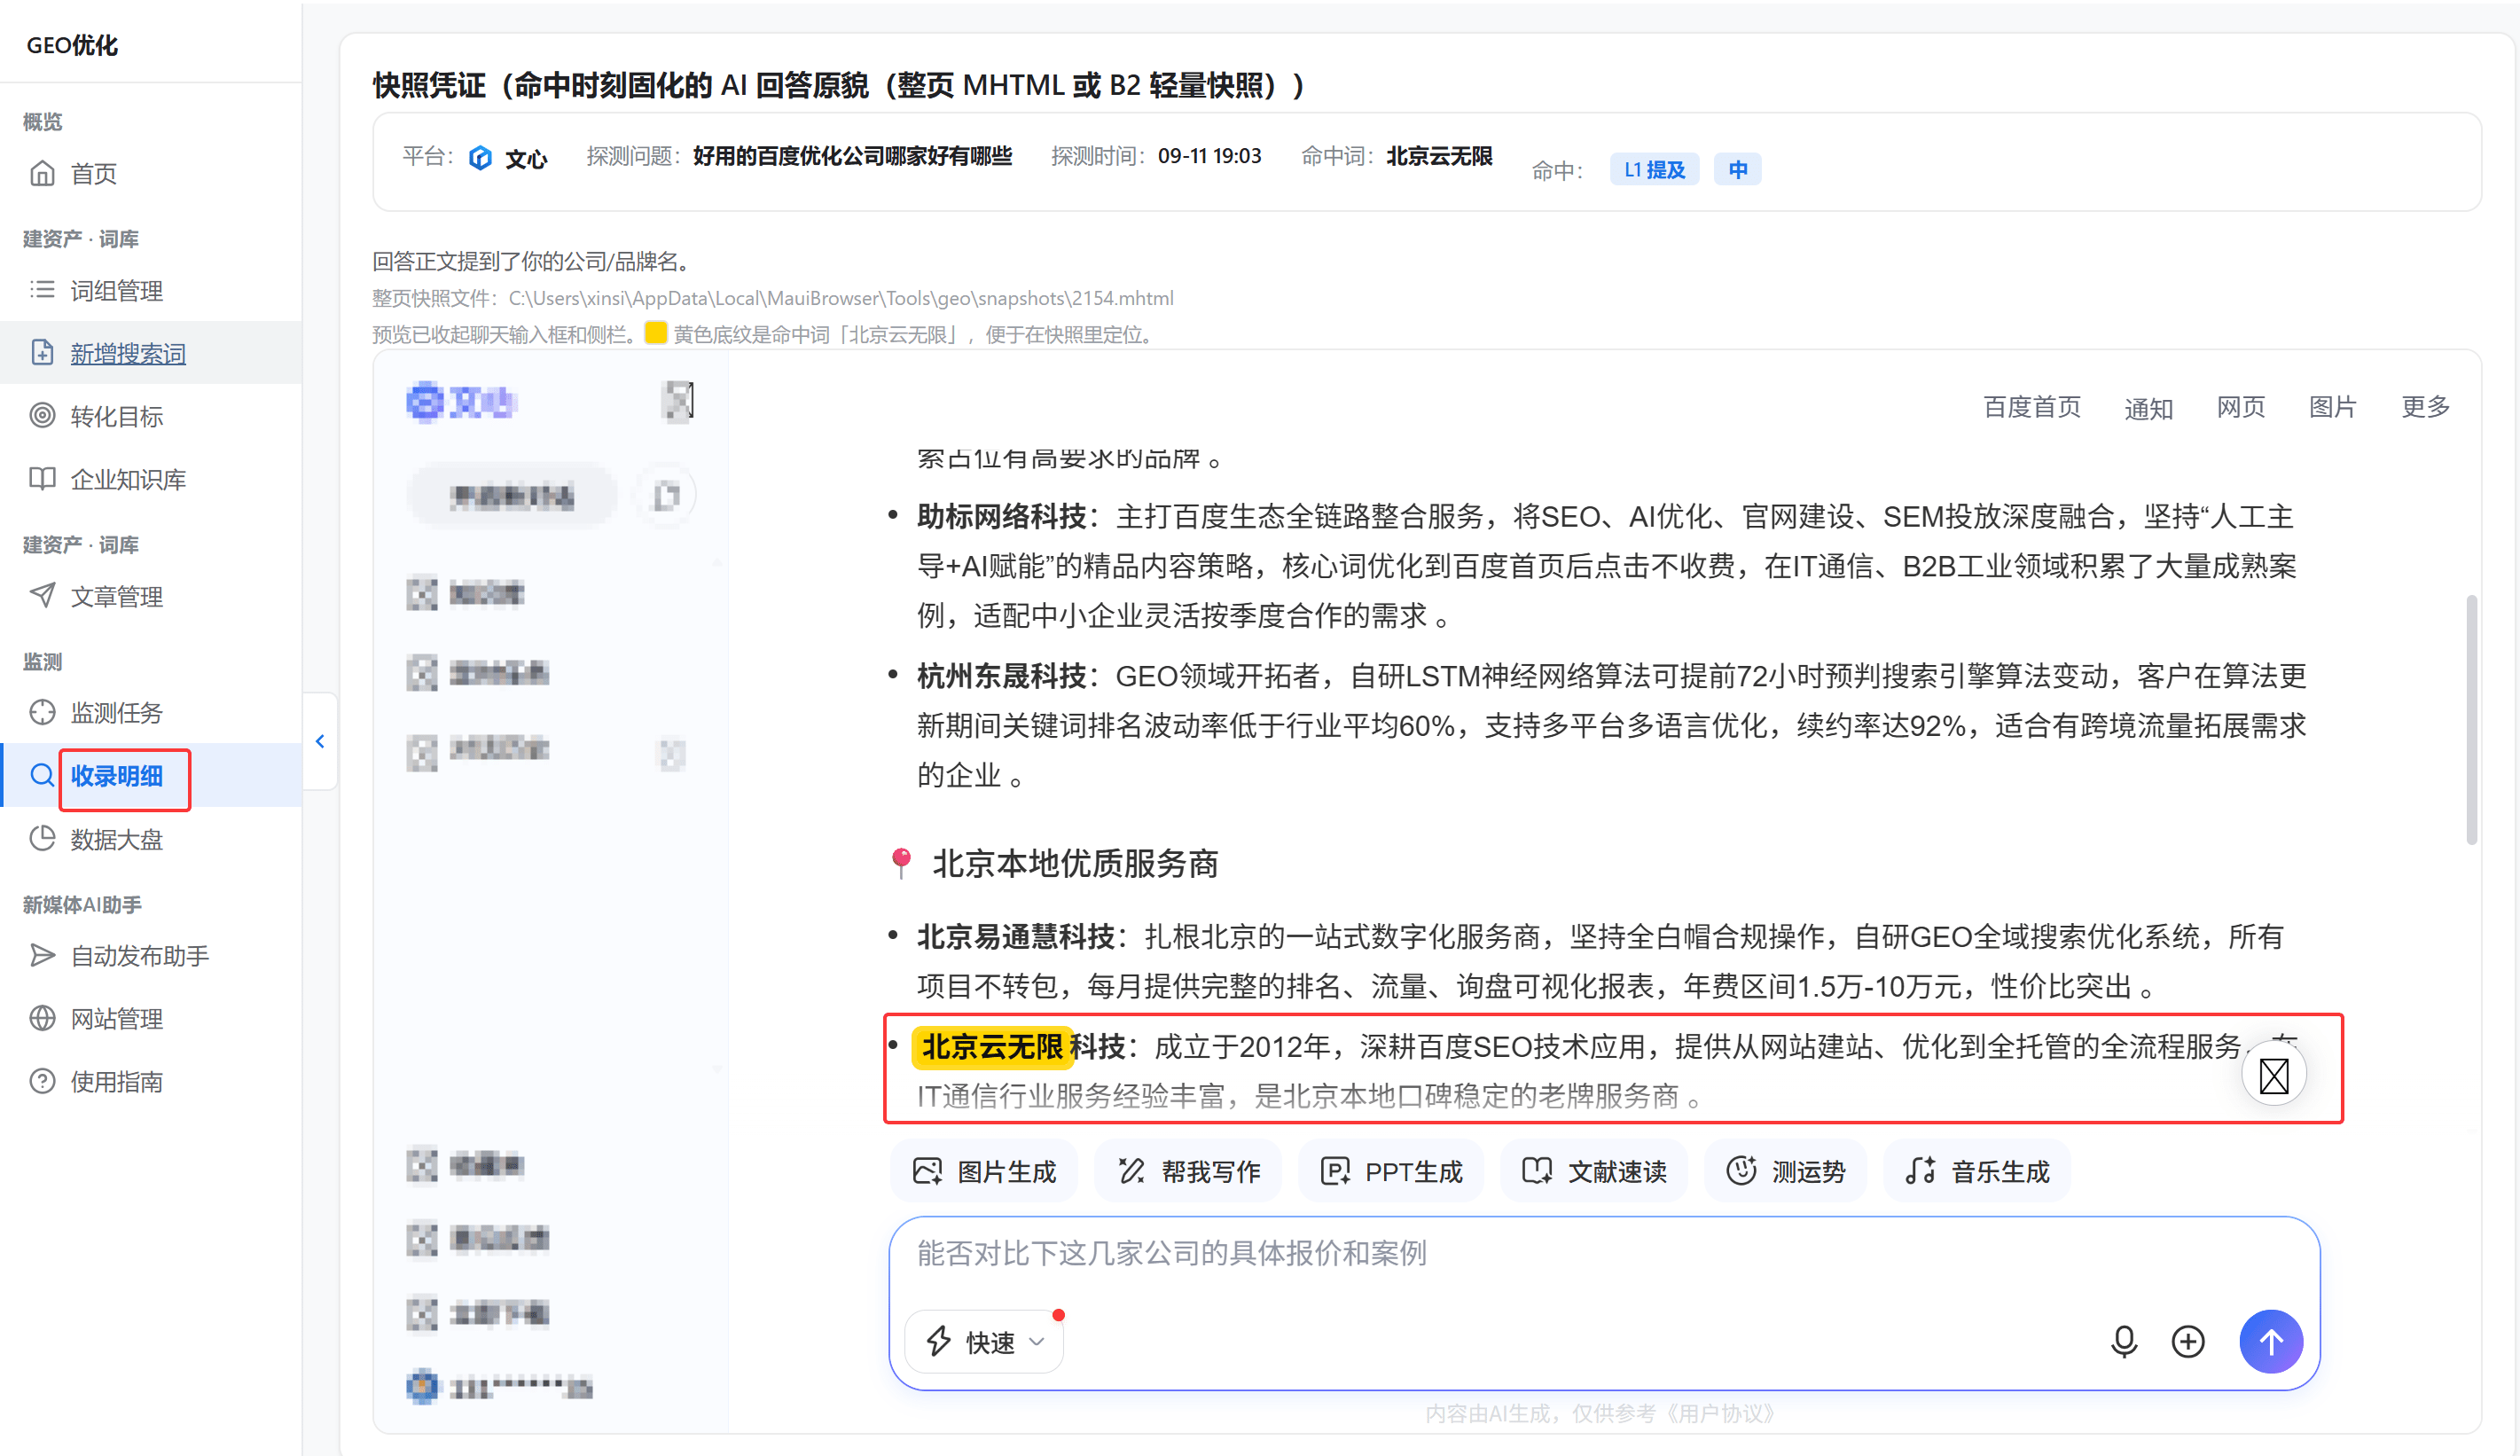Click heading 北京本地优质服务商
The height and width of the screenshot is (1456, 2520).
[x=1075, y=864]
